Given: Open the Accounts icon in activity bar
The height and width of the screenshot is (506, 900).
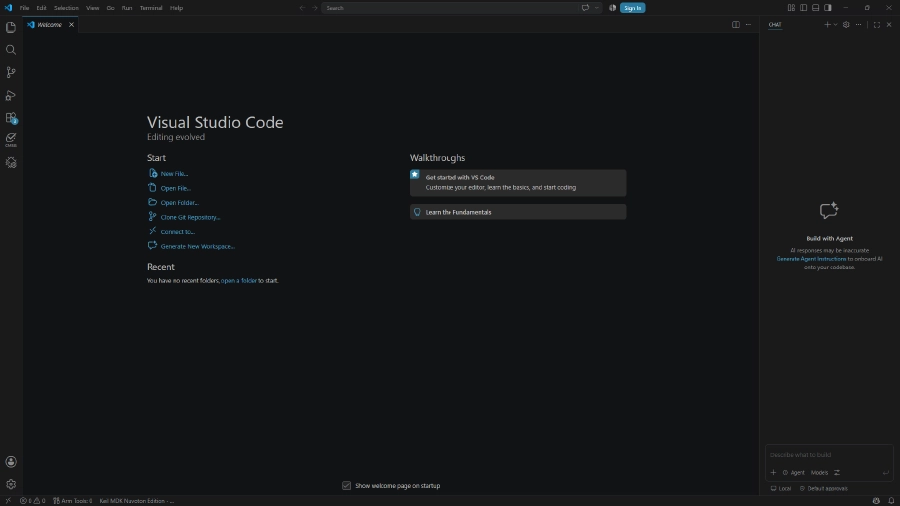Looking at the screenshot, I should tap(11, 462).
